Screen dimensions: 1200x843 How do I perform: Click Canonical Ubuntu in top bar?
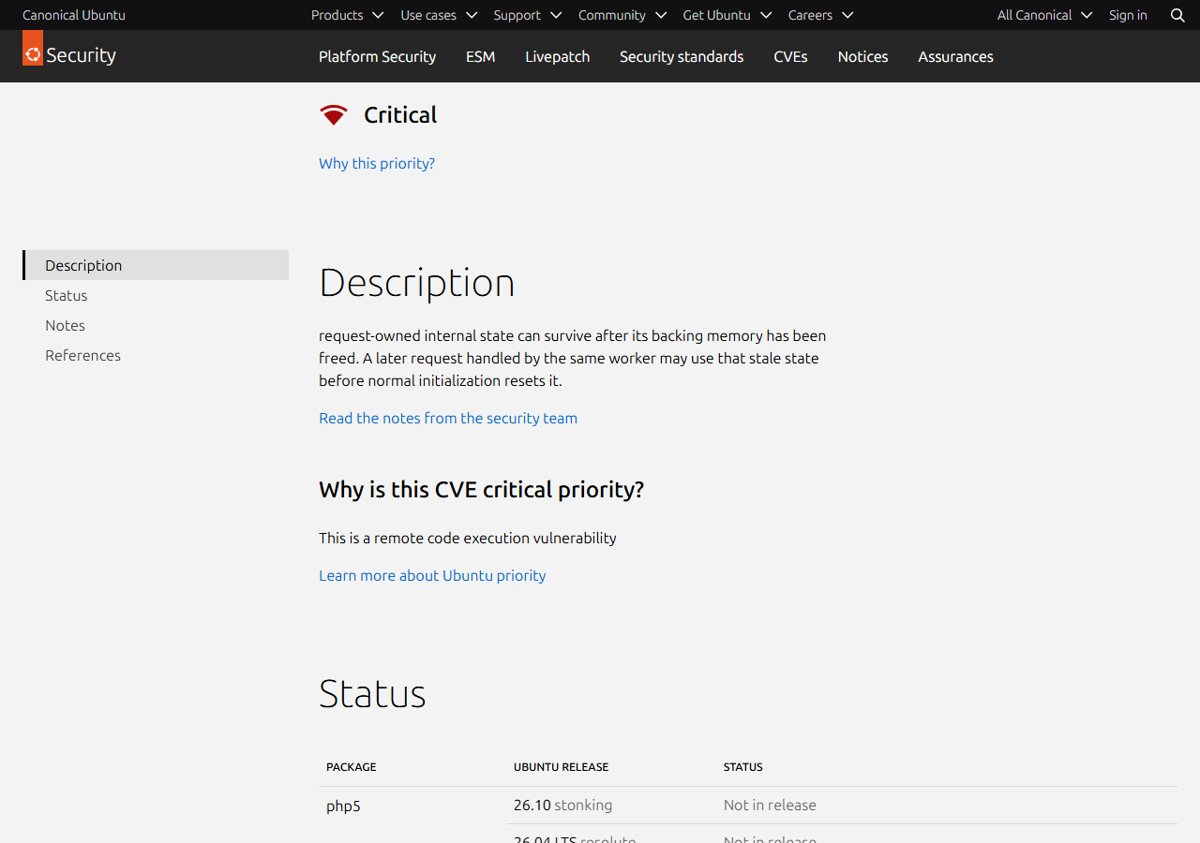[x=74, y=15]
